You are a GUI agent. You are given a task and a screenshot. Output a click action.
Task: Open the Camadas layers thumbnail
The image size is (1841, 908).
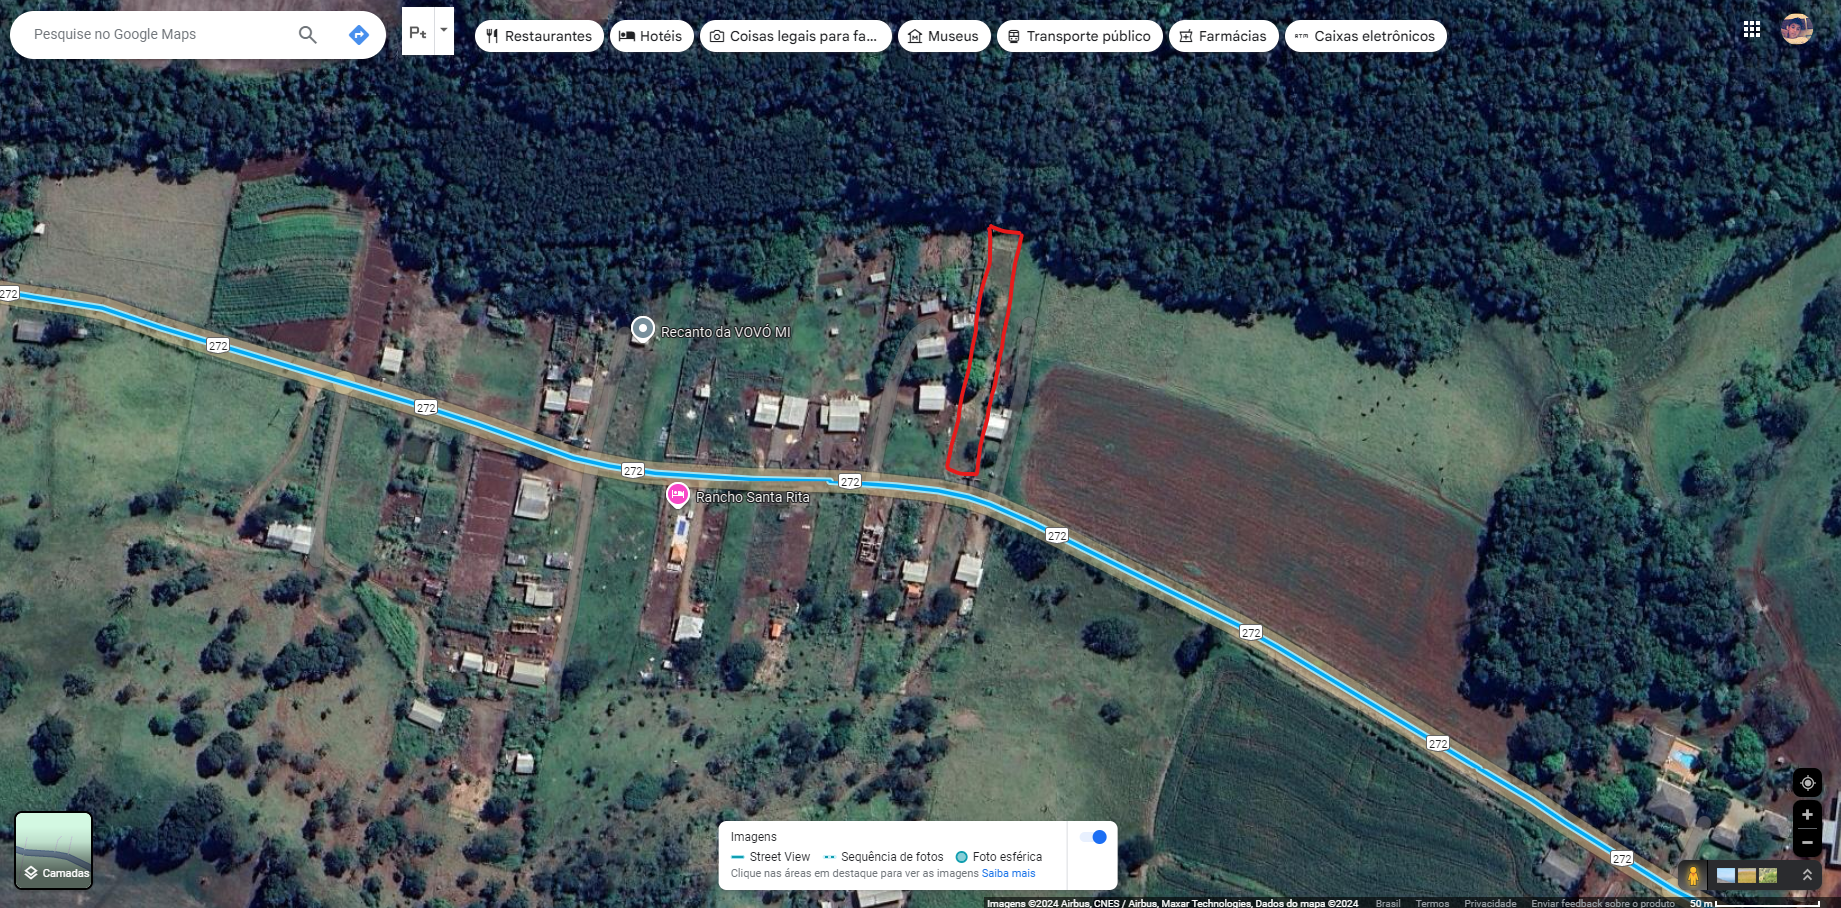[x=54, y=850]
